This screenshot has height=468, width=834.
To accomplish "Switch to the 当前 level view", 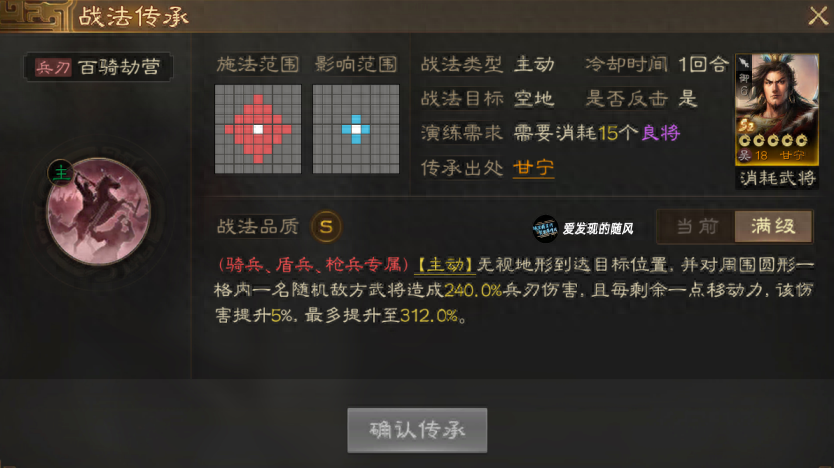I will pyautogui.click(x=697, y=227).
